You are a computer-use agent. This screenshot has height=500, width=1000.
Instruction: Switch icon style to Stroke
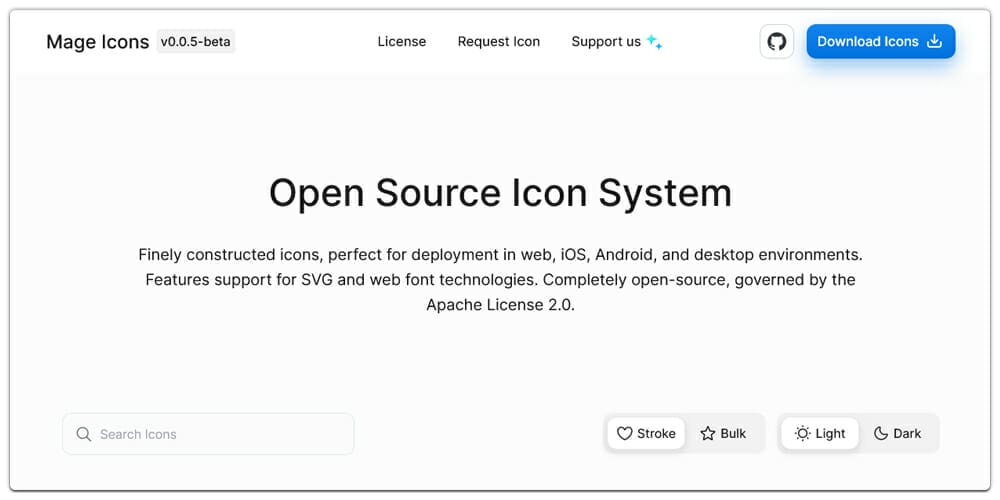646,434
